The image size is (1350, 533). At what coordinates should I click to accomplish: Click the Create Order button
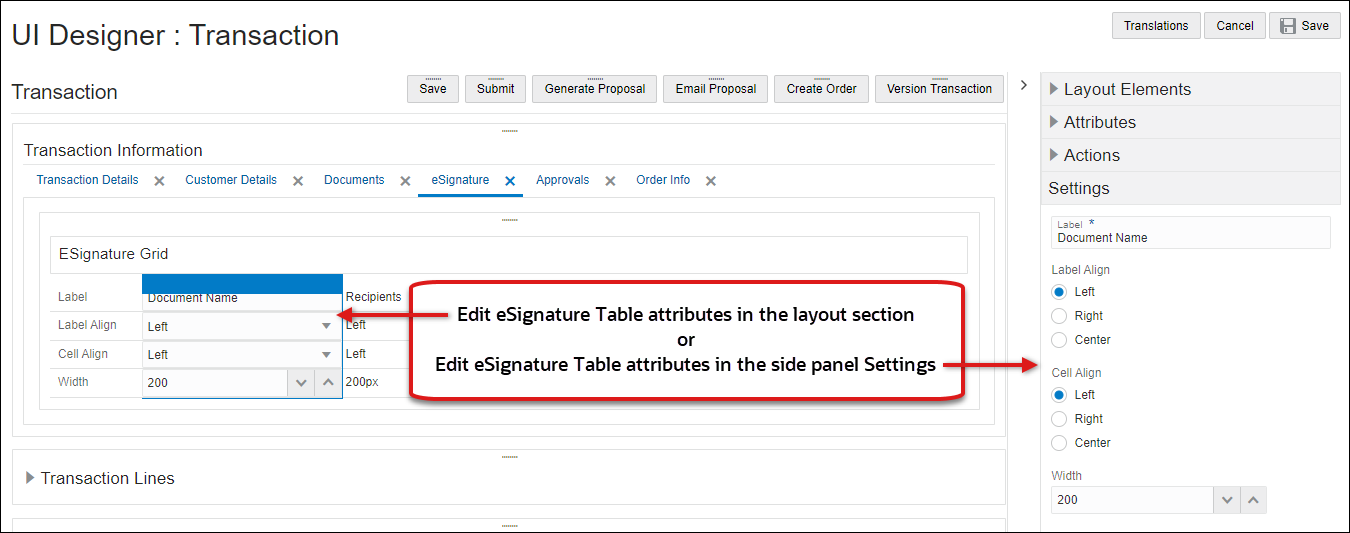pyautogui.click(x=821, y=89)
